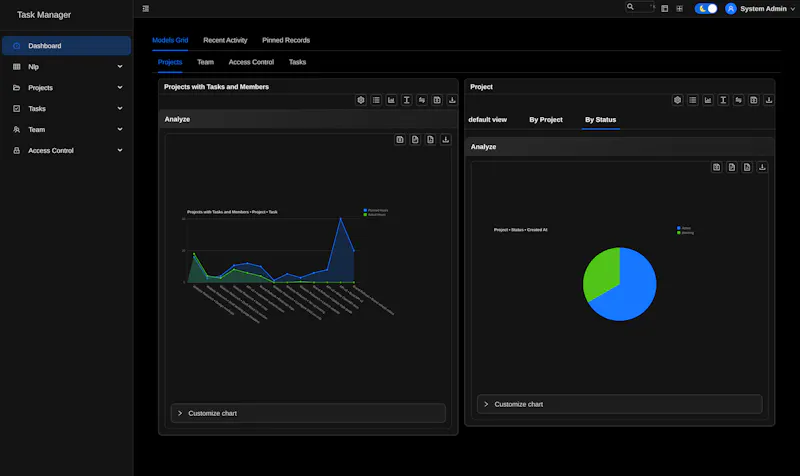Expand the Nlp sidebar menu

[66, 66]
